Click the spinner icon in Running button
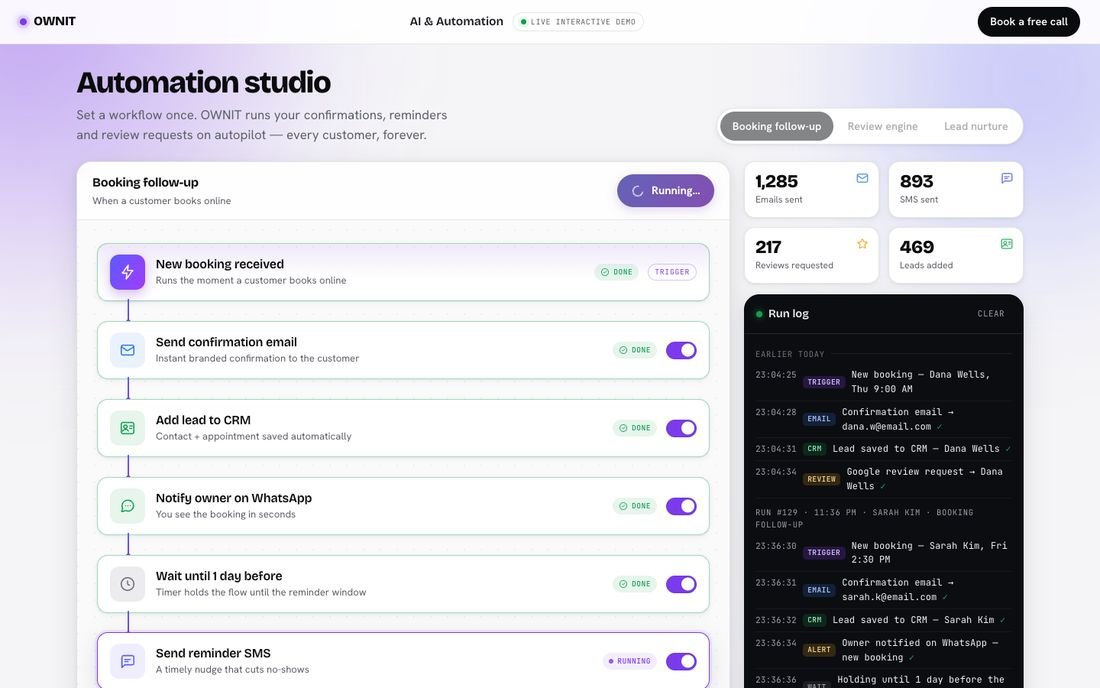Viewport: 1100px width, 688px height. pos(638,191)
